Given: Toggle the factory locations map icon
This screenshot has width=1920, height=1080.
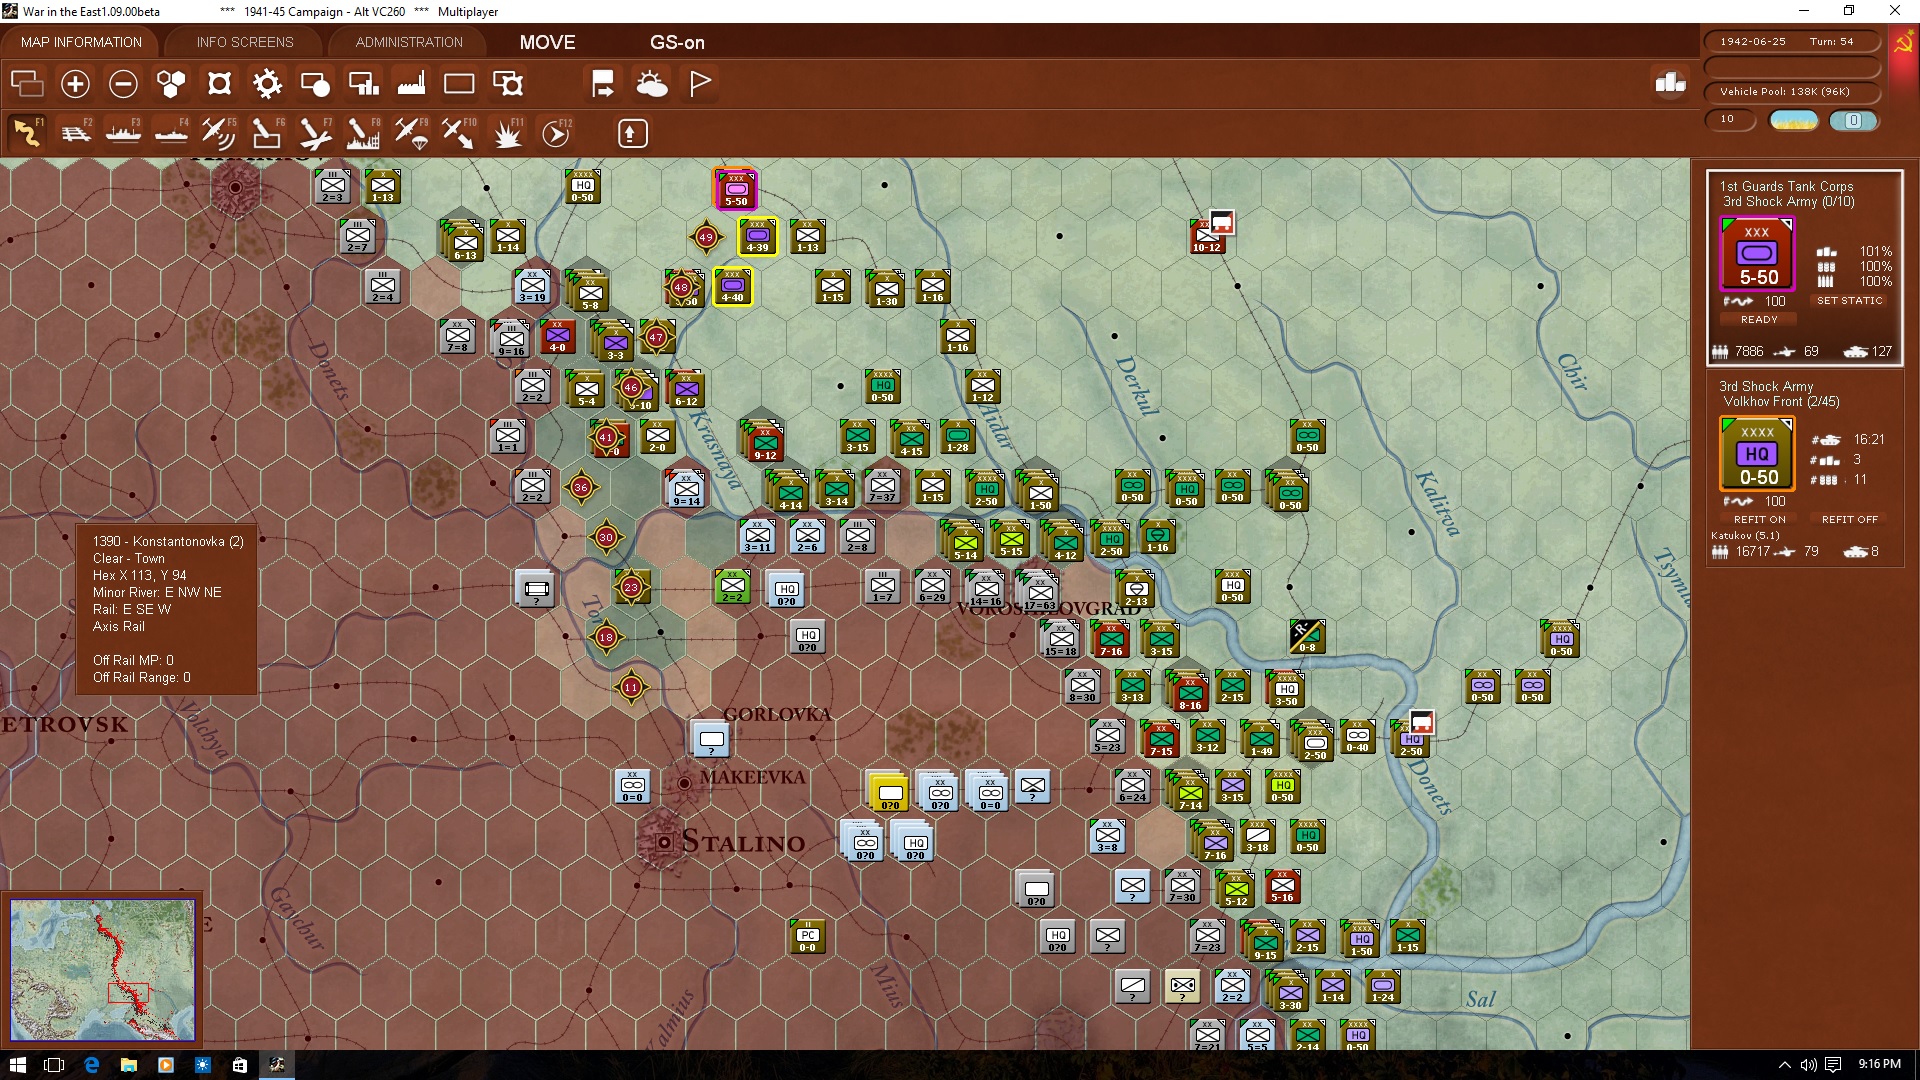Looking at the screenshot, I should pyautogui.click(x=411, y=84).
